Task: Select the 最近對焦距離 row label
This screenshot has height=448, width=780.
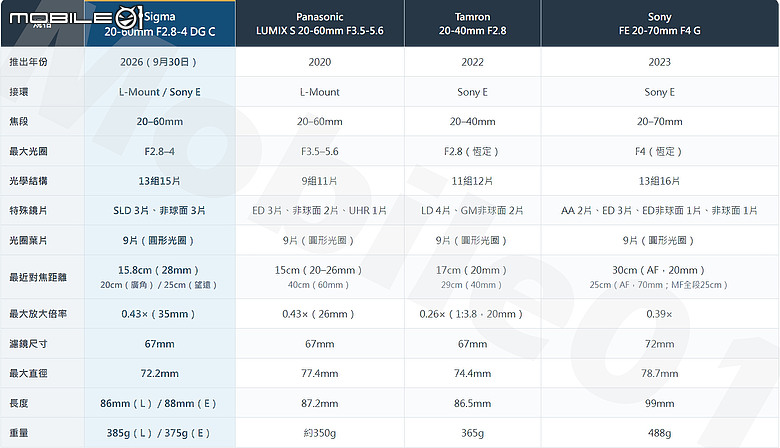Action: 38,277
